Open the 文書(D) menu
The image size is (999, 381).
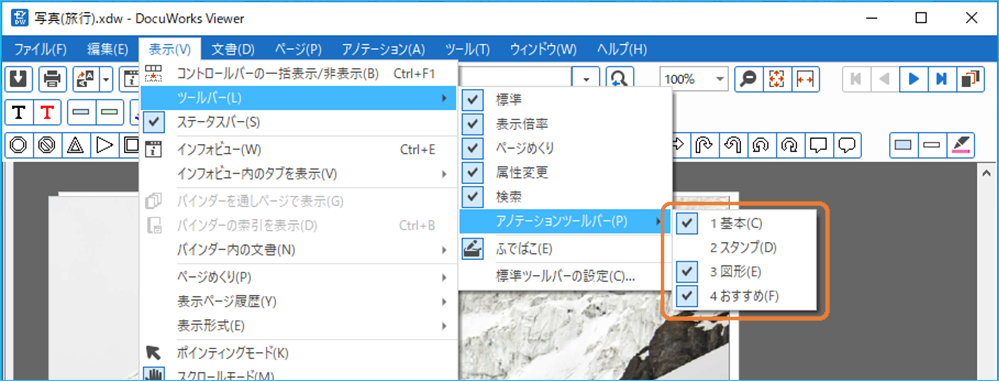click(x=233, y=49)
